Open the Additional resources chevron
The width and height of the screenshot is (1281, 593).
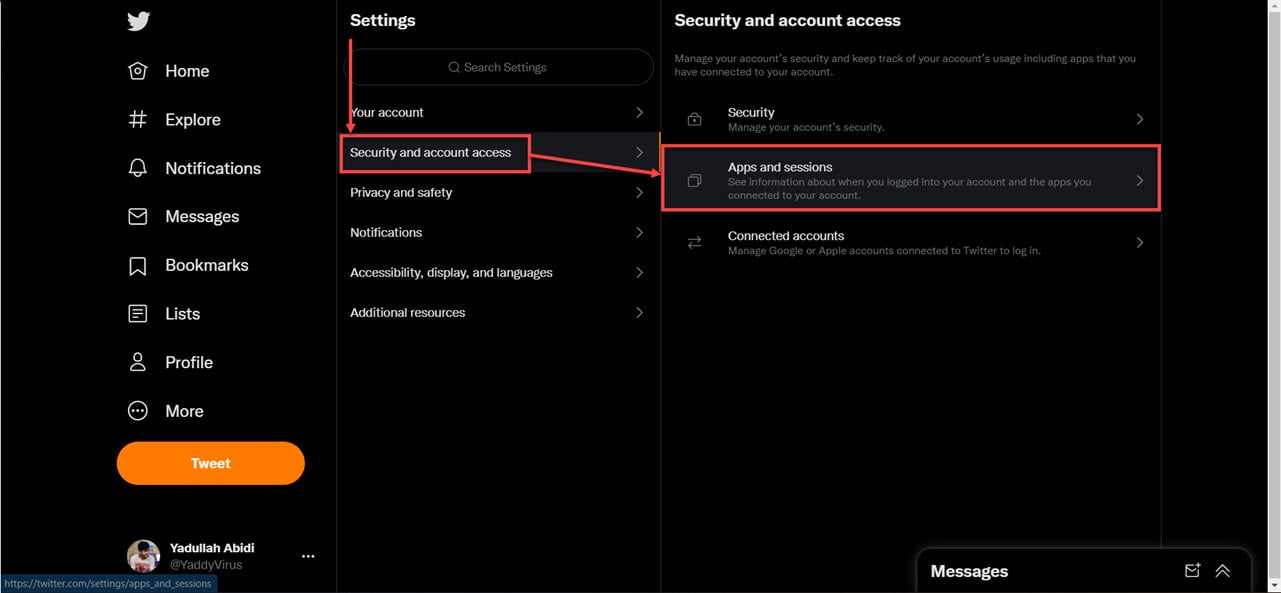640,312
